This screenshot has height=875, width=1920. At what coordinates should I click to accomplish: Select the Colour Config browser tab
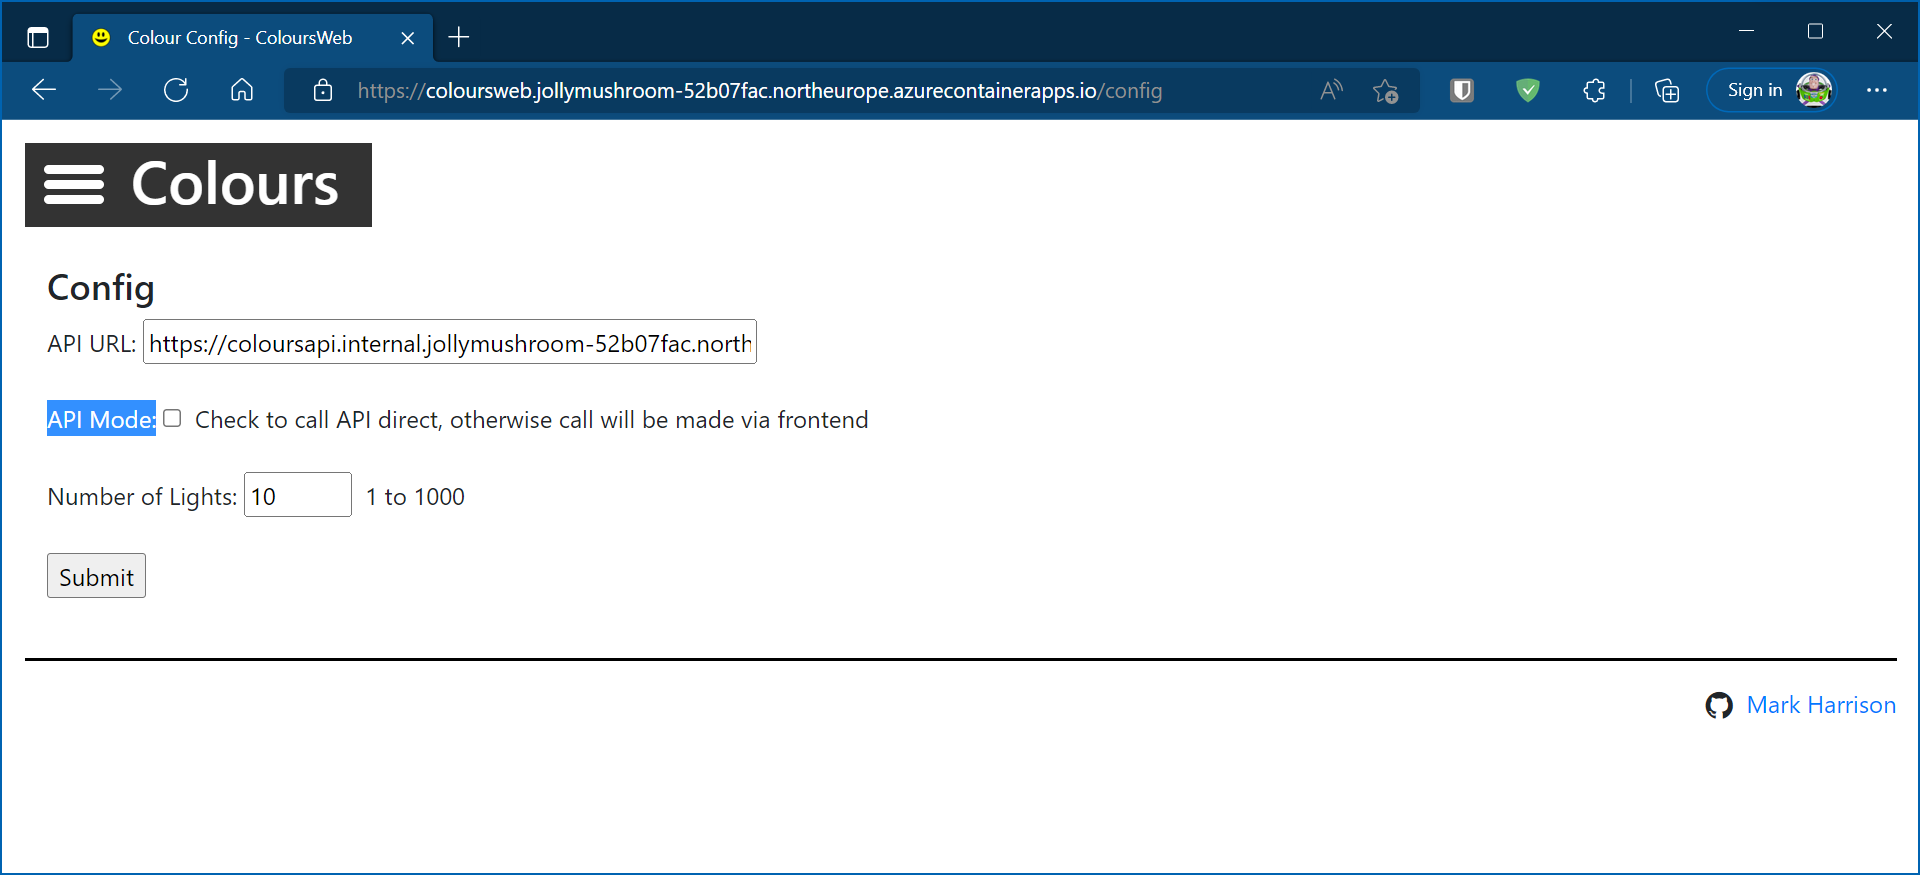(240, 38)
